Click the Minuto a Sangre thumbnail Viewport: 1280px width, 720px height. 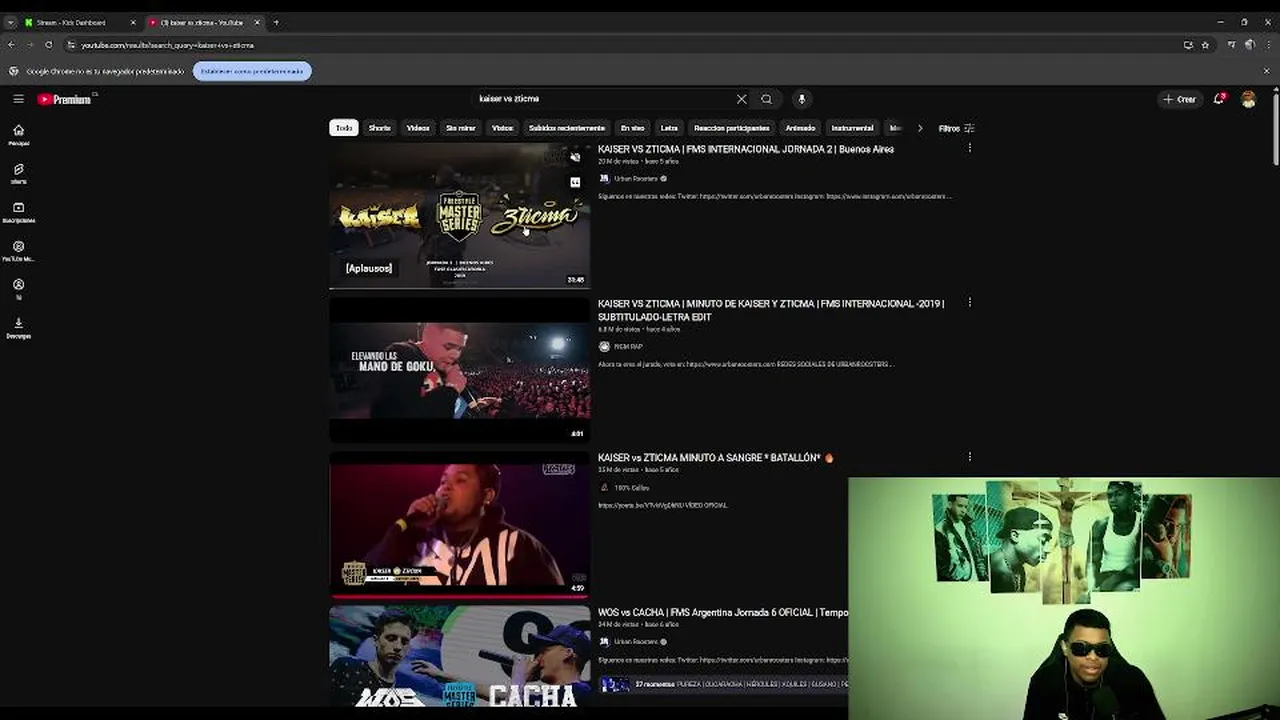point(460,524)
